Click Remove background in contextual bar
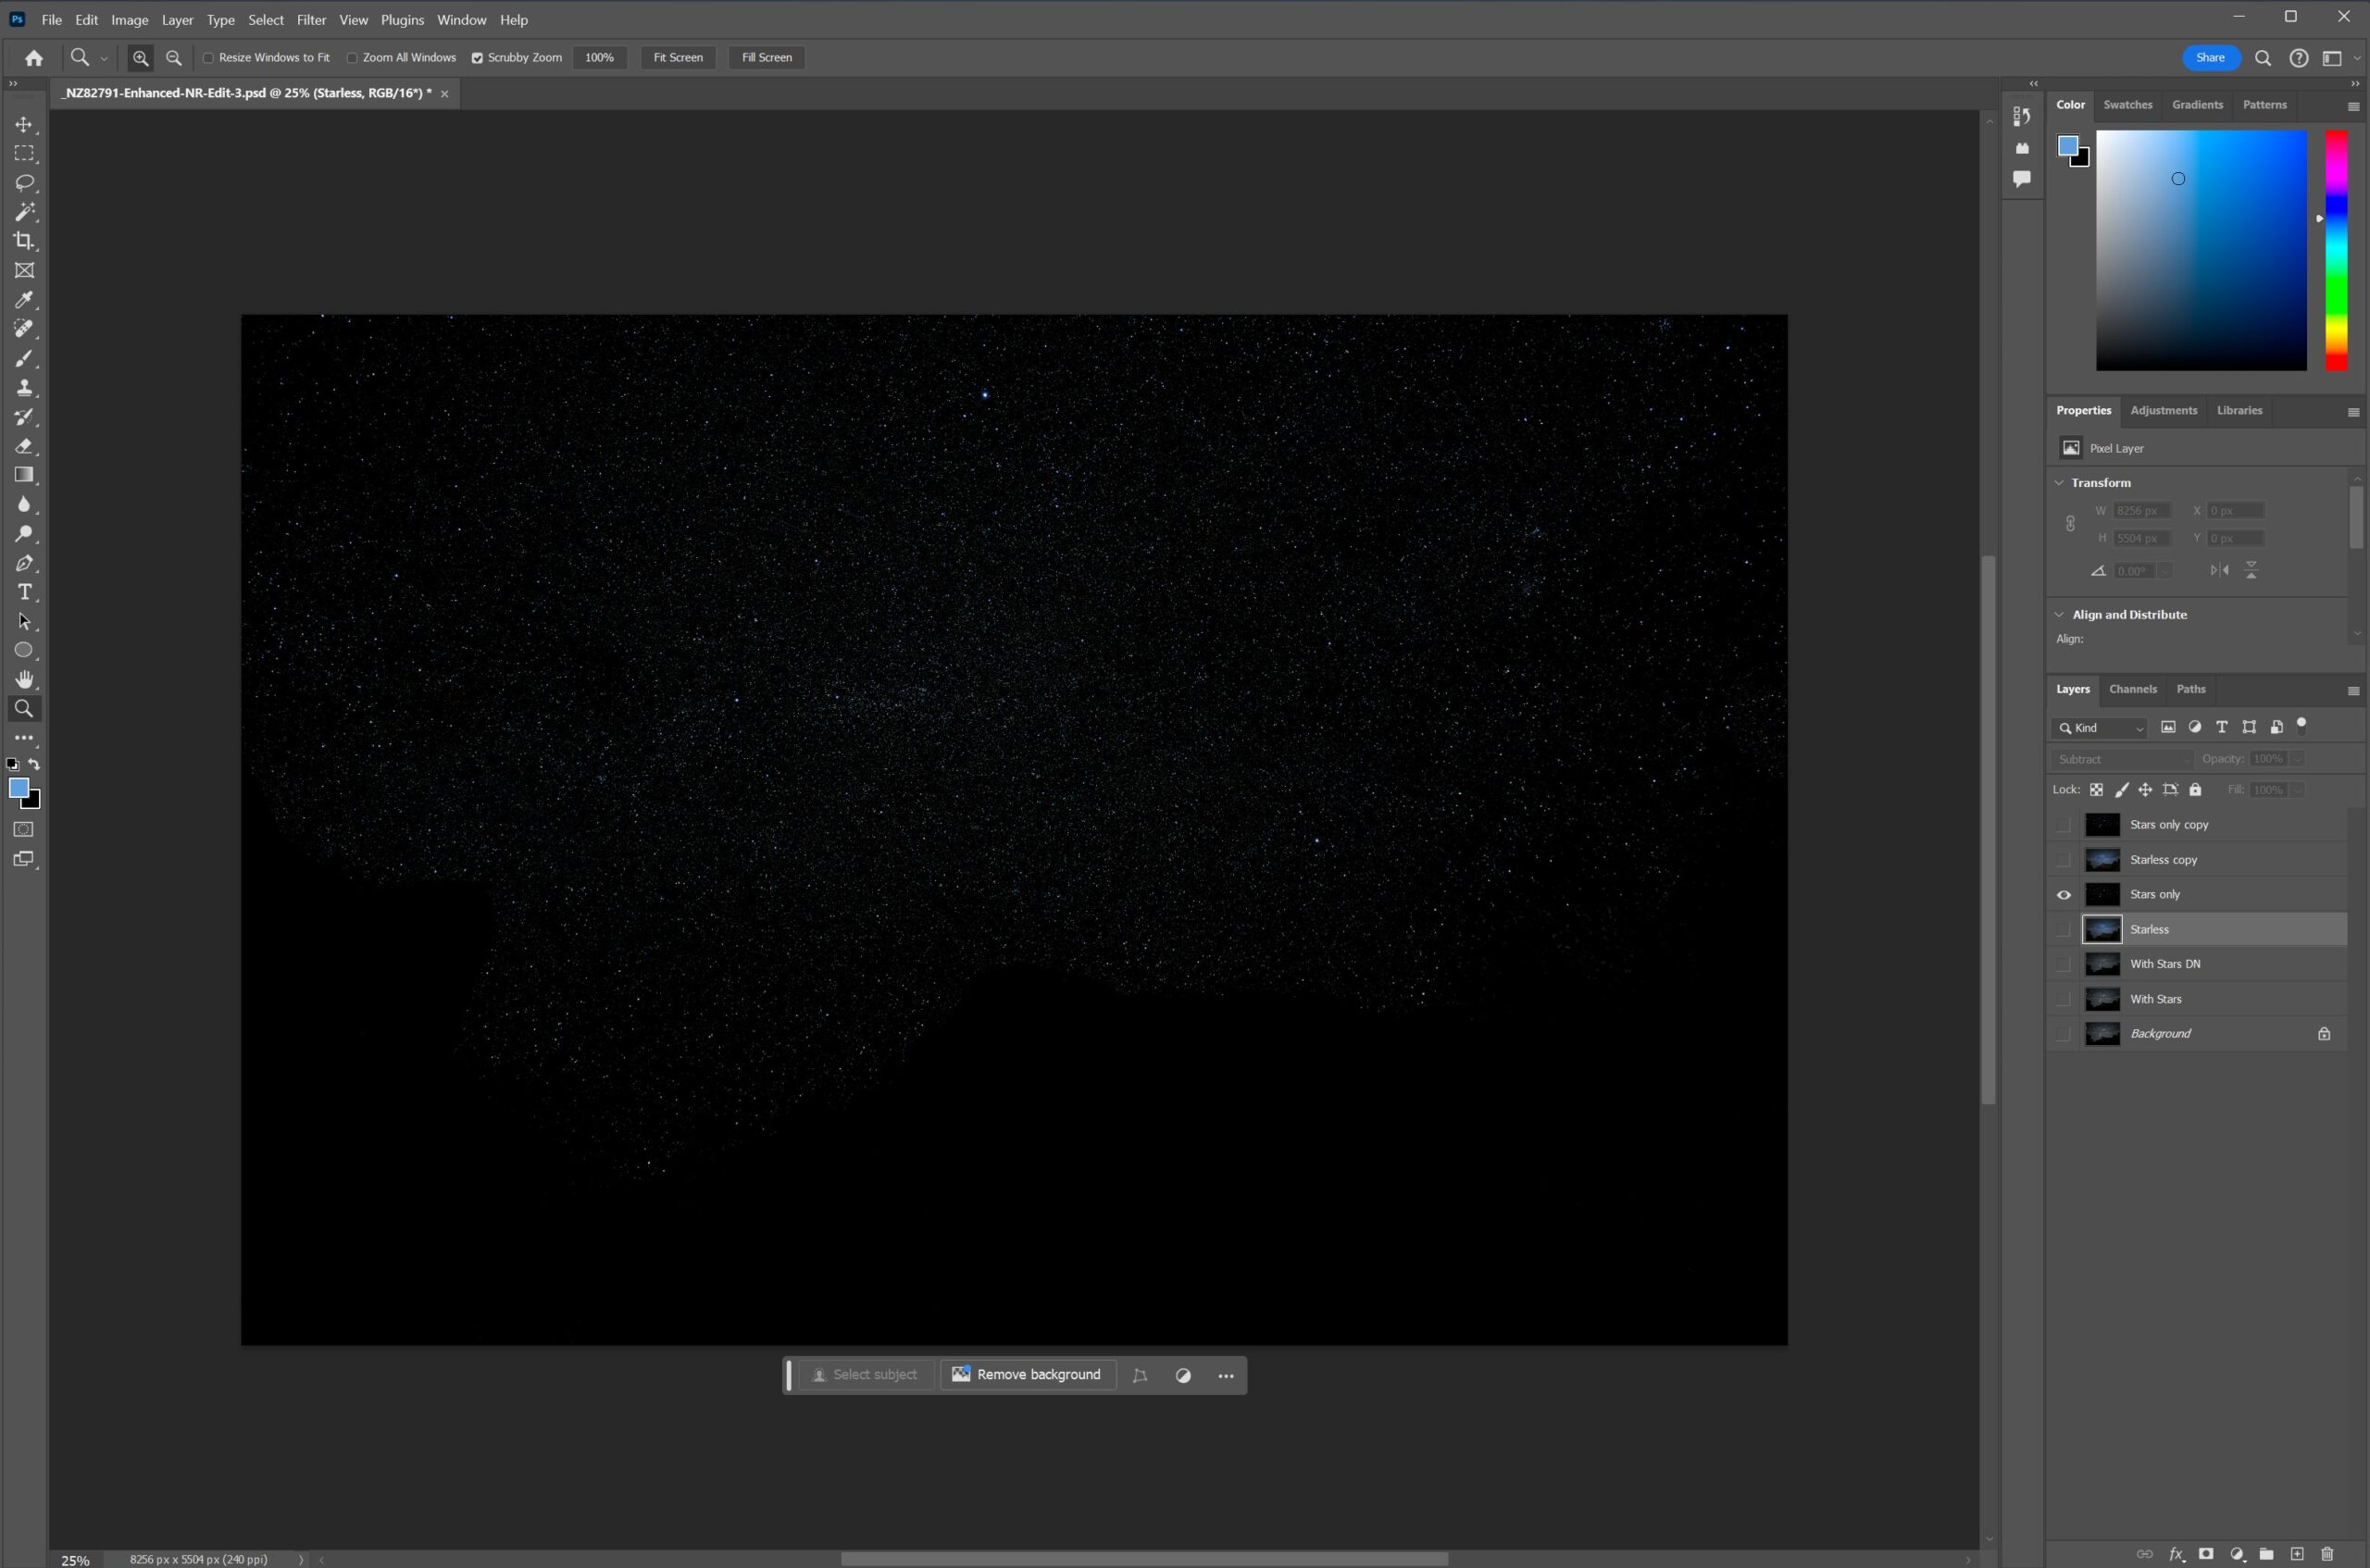The height and width of the screenshot is (1568, 2370). tap(1027, 1375)
